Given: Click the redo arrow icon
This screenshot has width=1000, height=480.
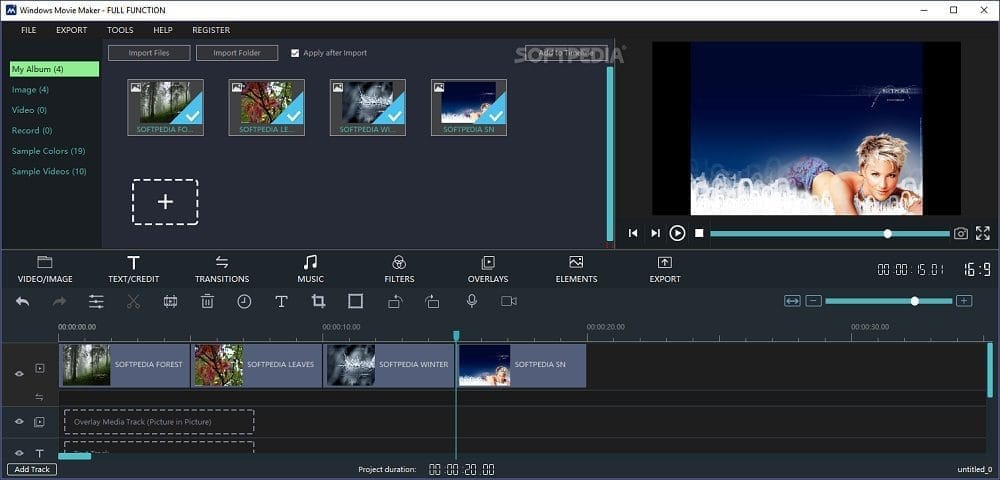Looking at the screenshot, I should (x=59, y=302).
